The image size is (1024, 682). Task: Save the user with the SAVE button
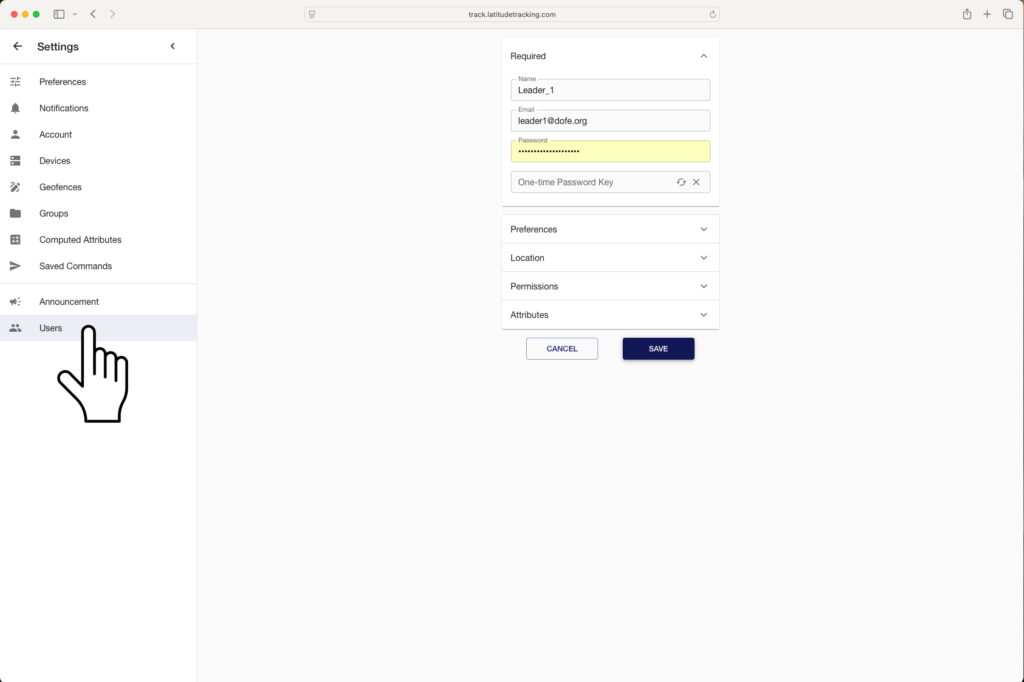658,348
